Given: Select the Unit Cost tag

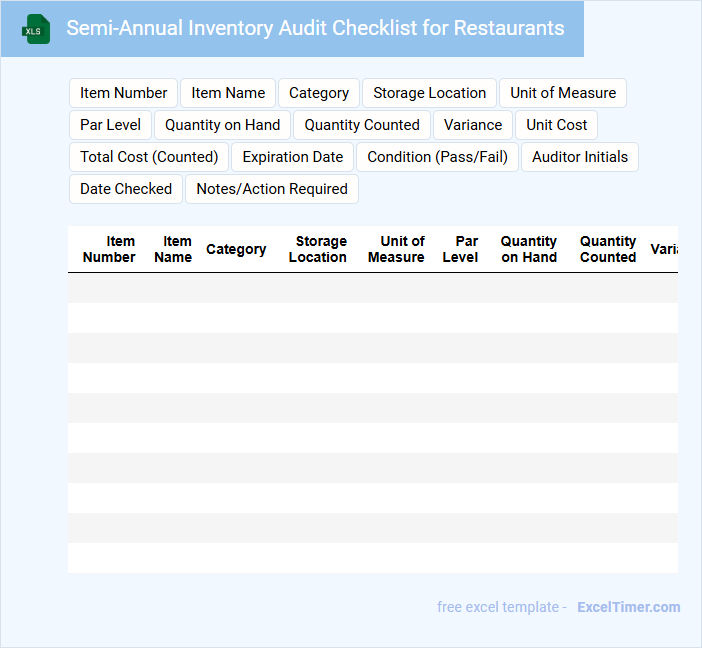Looking at the screenshot, I should [x=556, y=125].
